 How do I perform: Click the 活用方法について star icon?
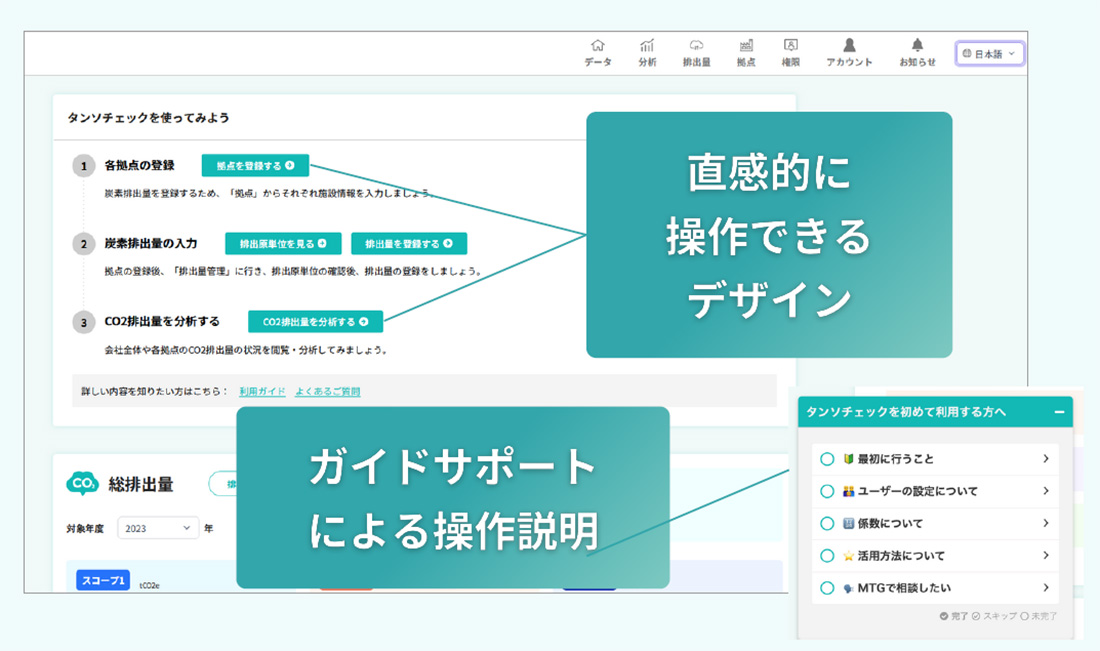point(848,556)
